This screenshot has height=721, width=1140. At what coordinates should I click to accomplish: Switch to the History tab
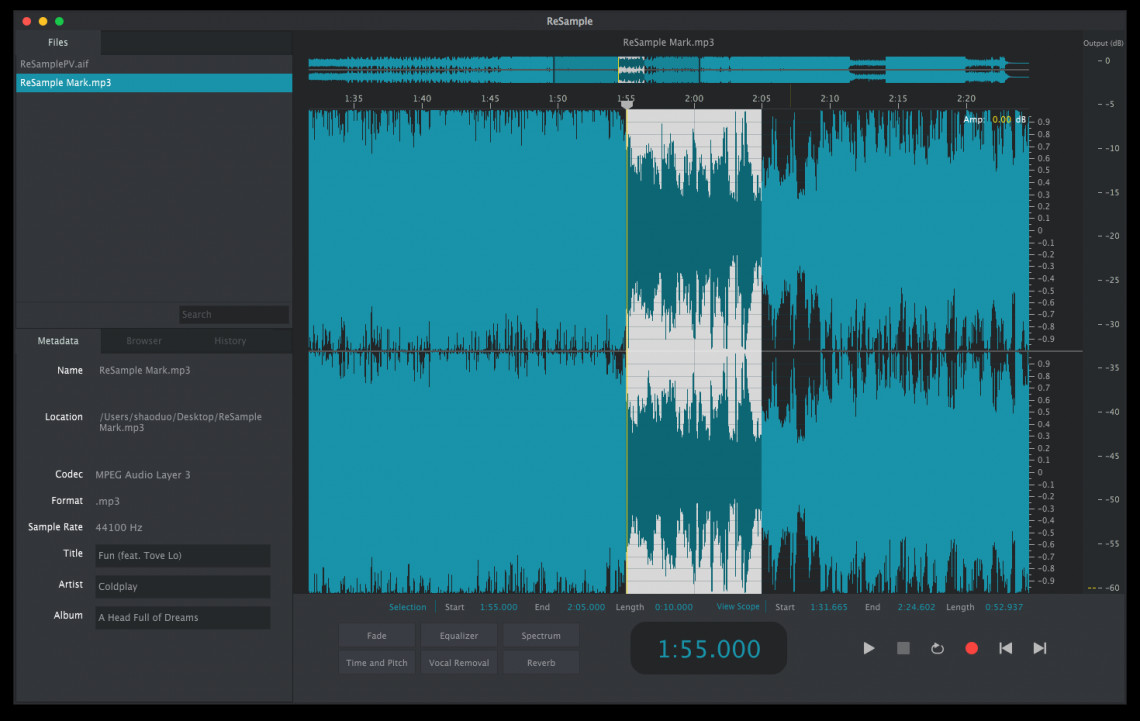tap(230, 341)
